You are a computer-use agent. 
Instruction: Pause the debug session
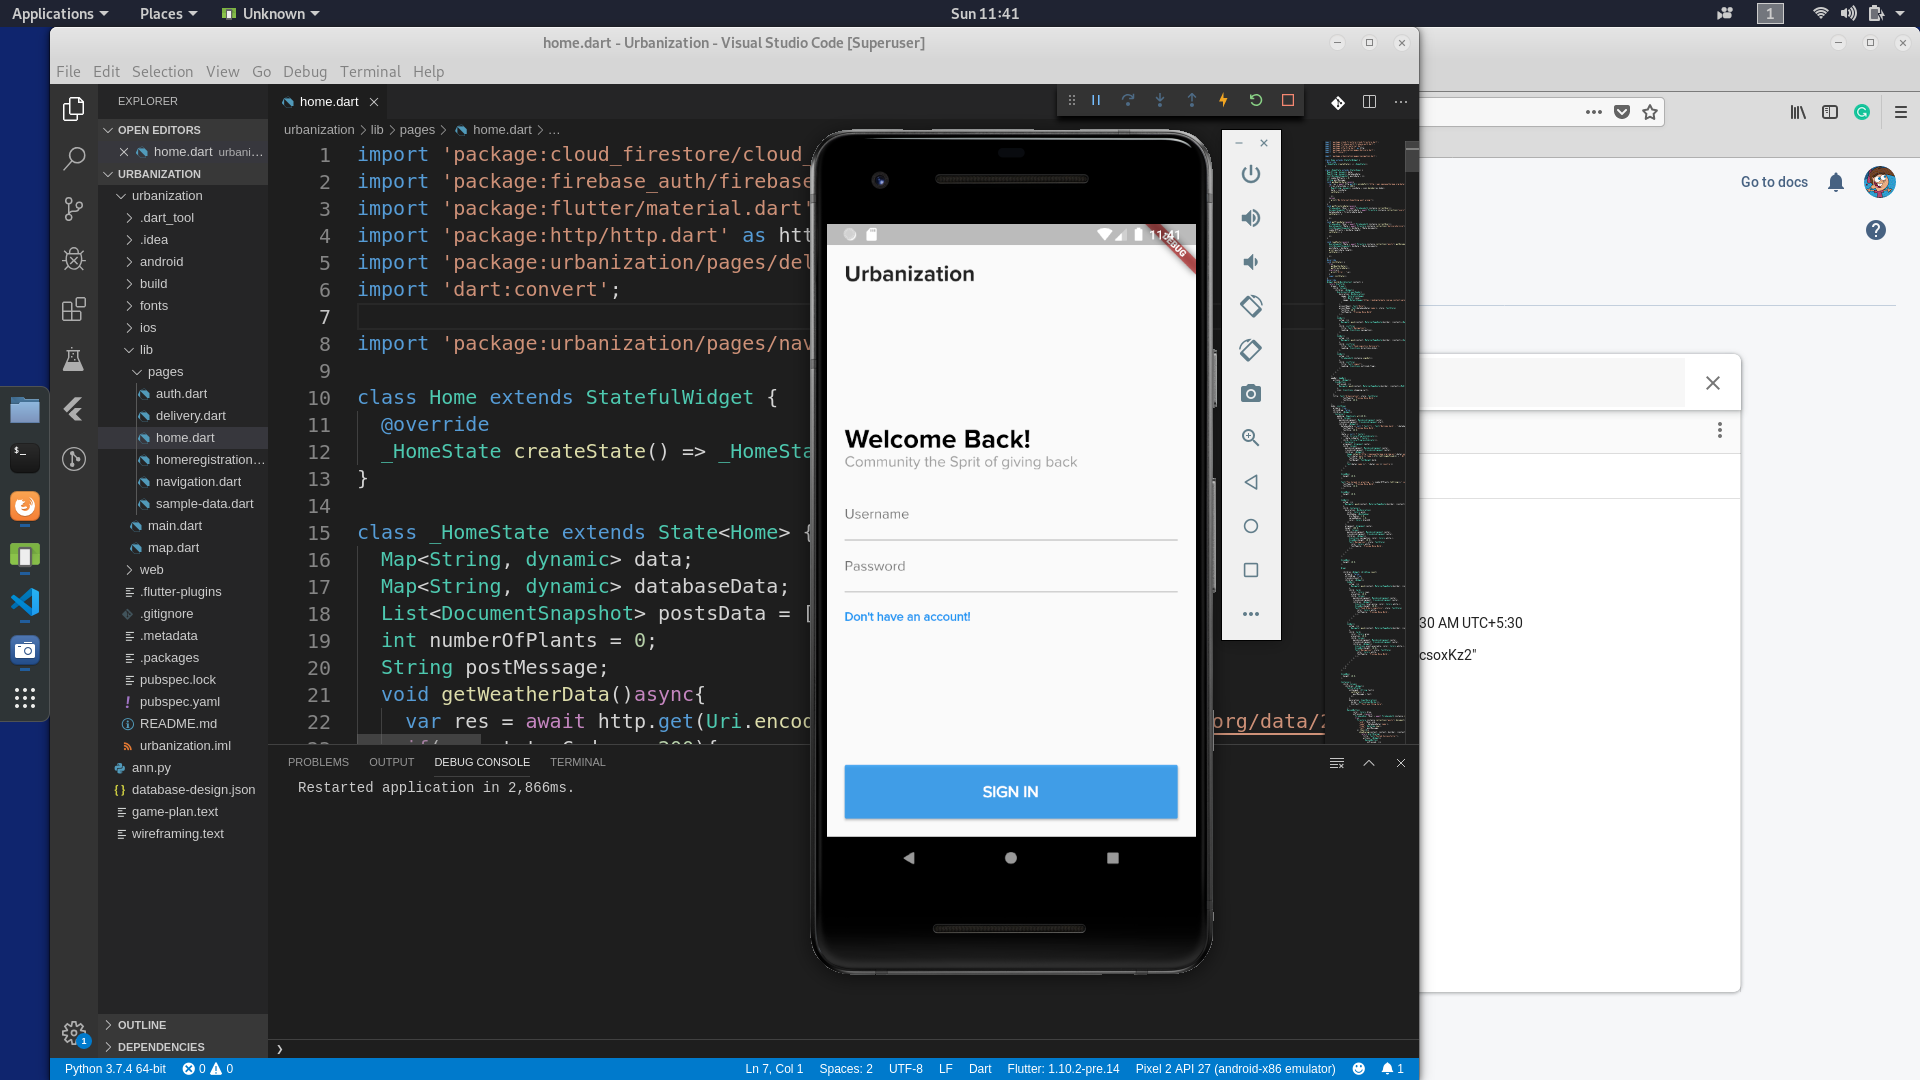(x=1096, y=100)
